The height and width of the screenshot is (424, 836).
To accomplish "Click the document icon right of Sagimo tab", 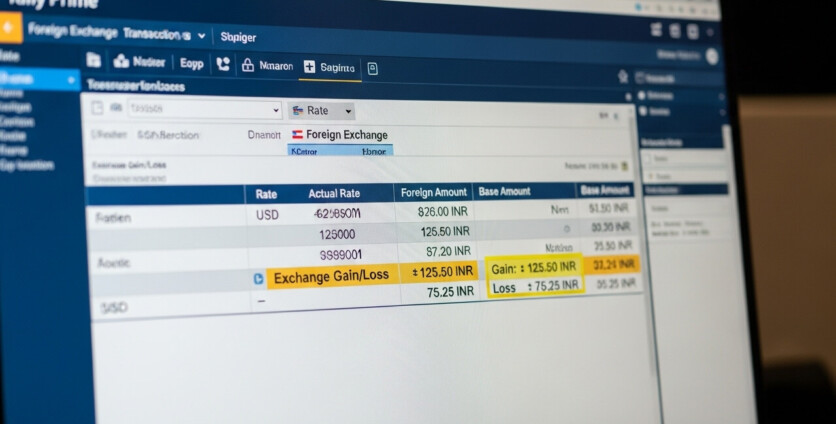I will pyautogui.click(x=373, y=69).
